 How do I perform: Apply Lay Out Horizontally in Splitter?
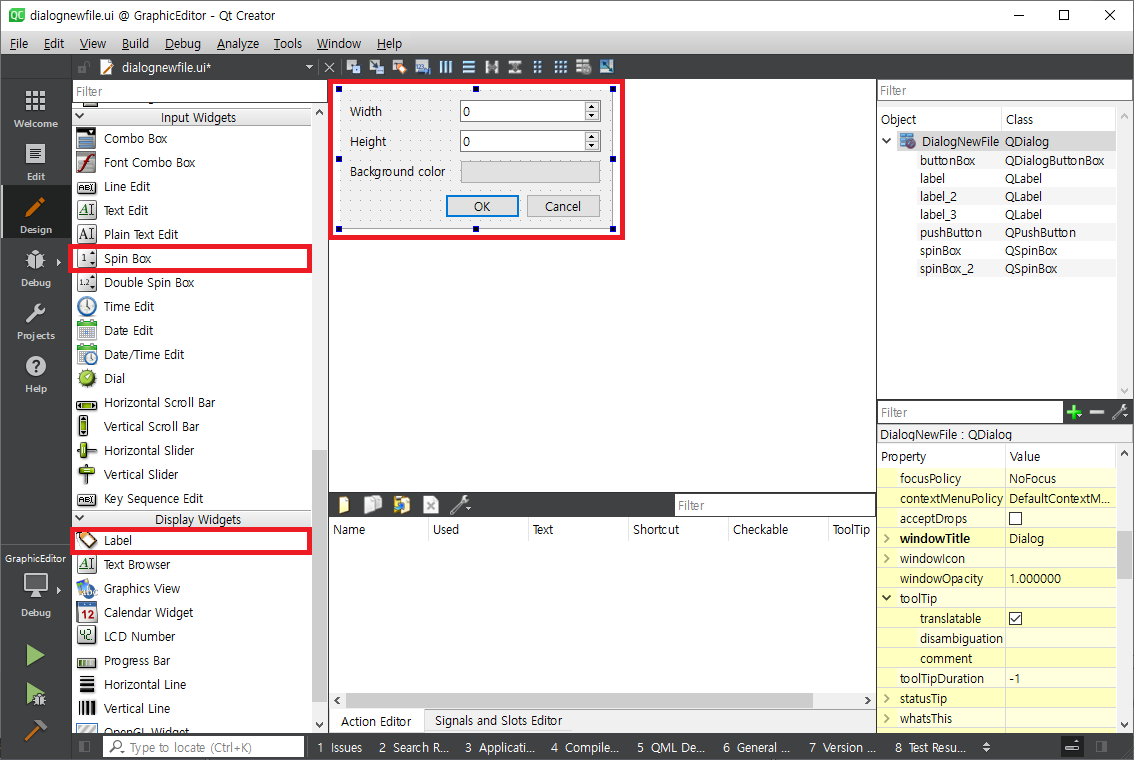[492, 67]
